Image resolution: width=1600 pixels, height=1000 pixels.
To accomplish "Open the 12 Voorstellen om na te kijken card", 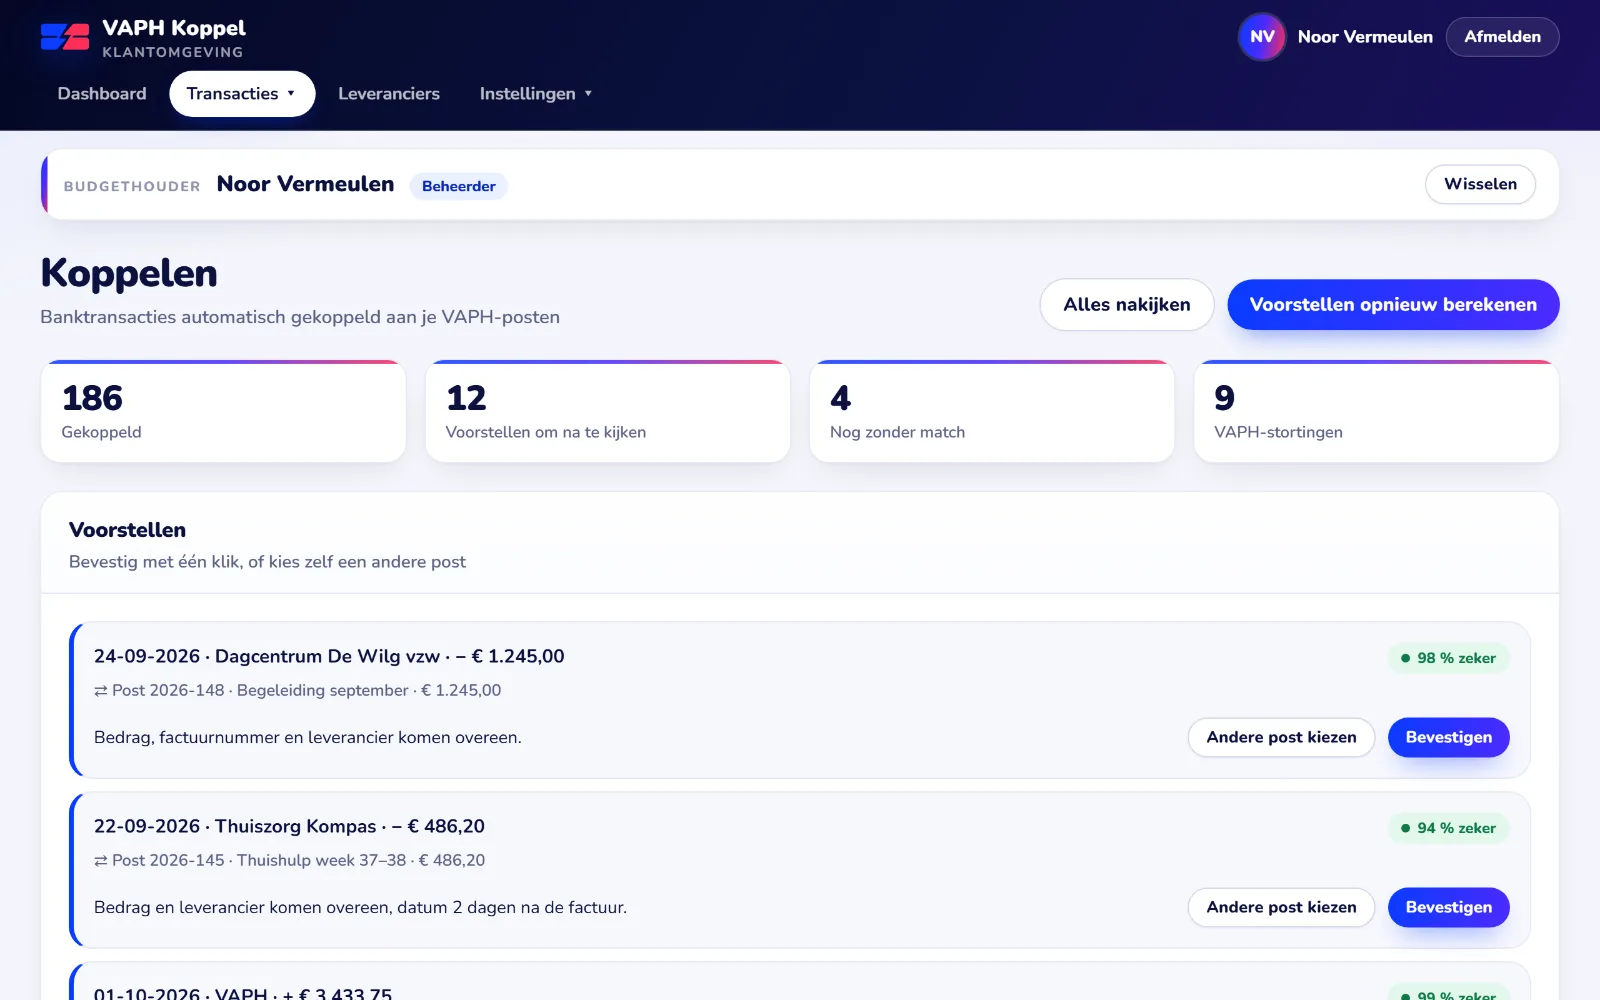I will coord(608,411).
